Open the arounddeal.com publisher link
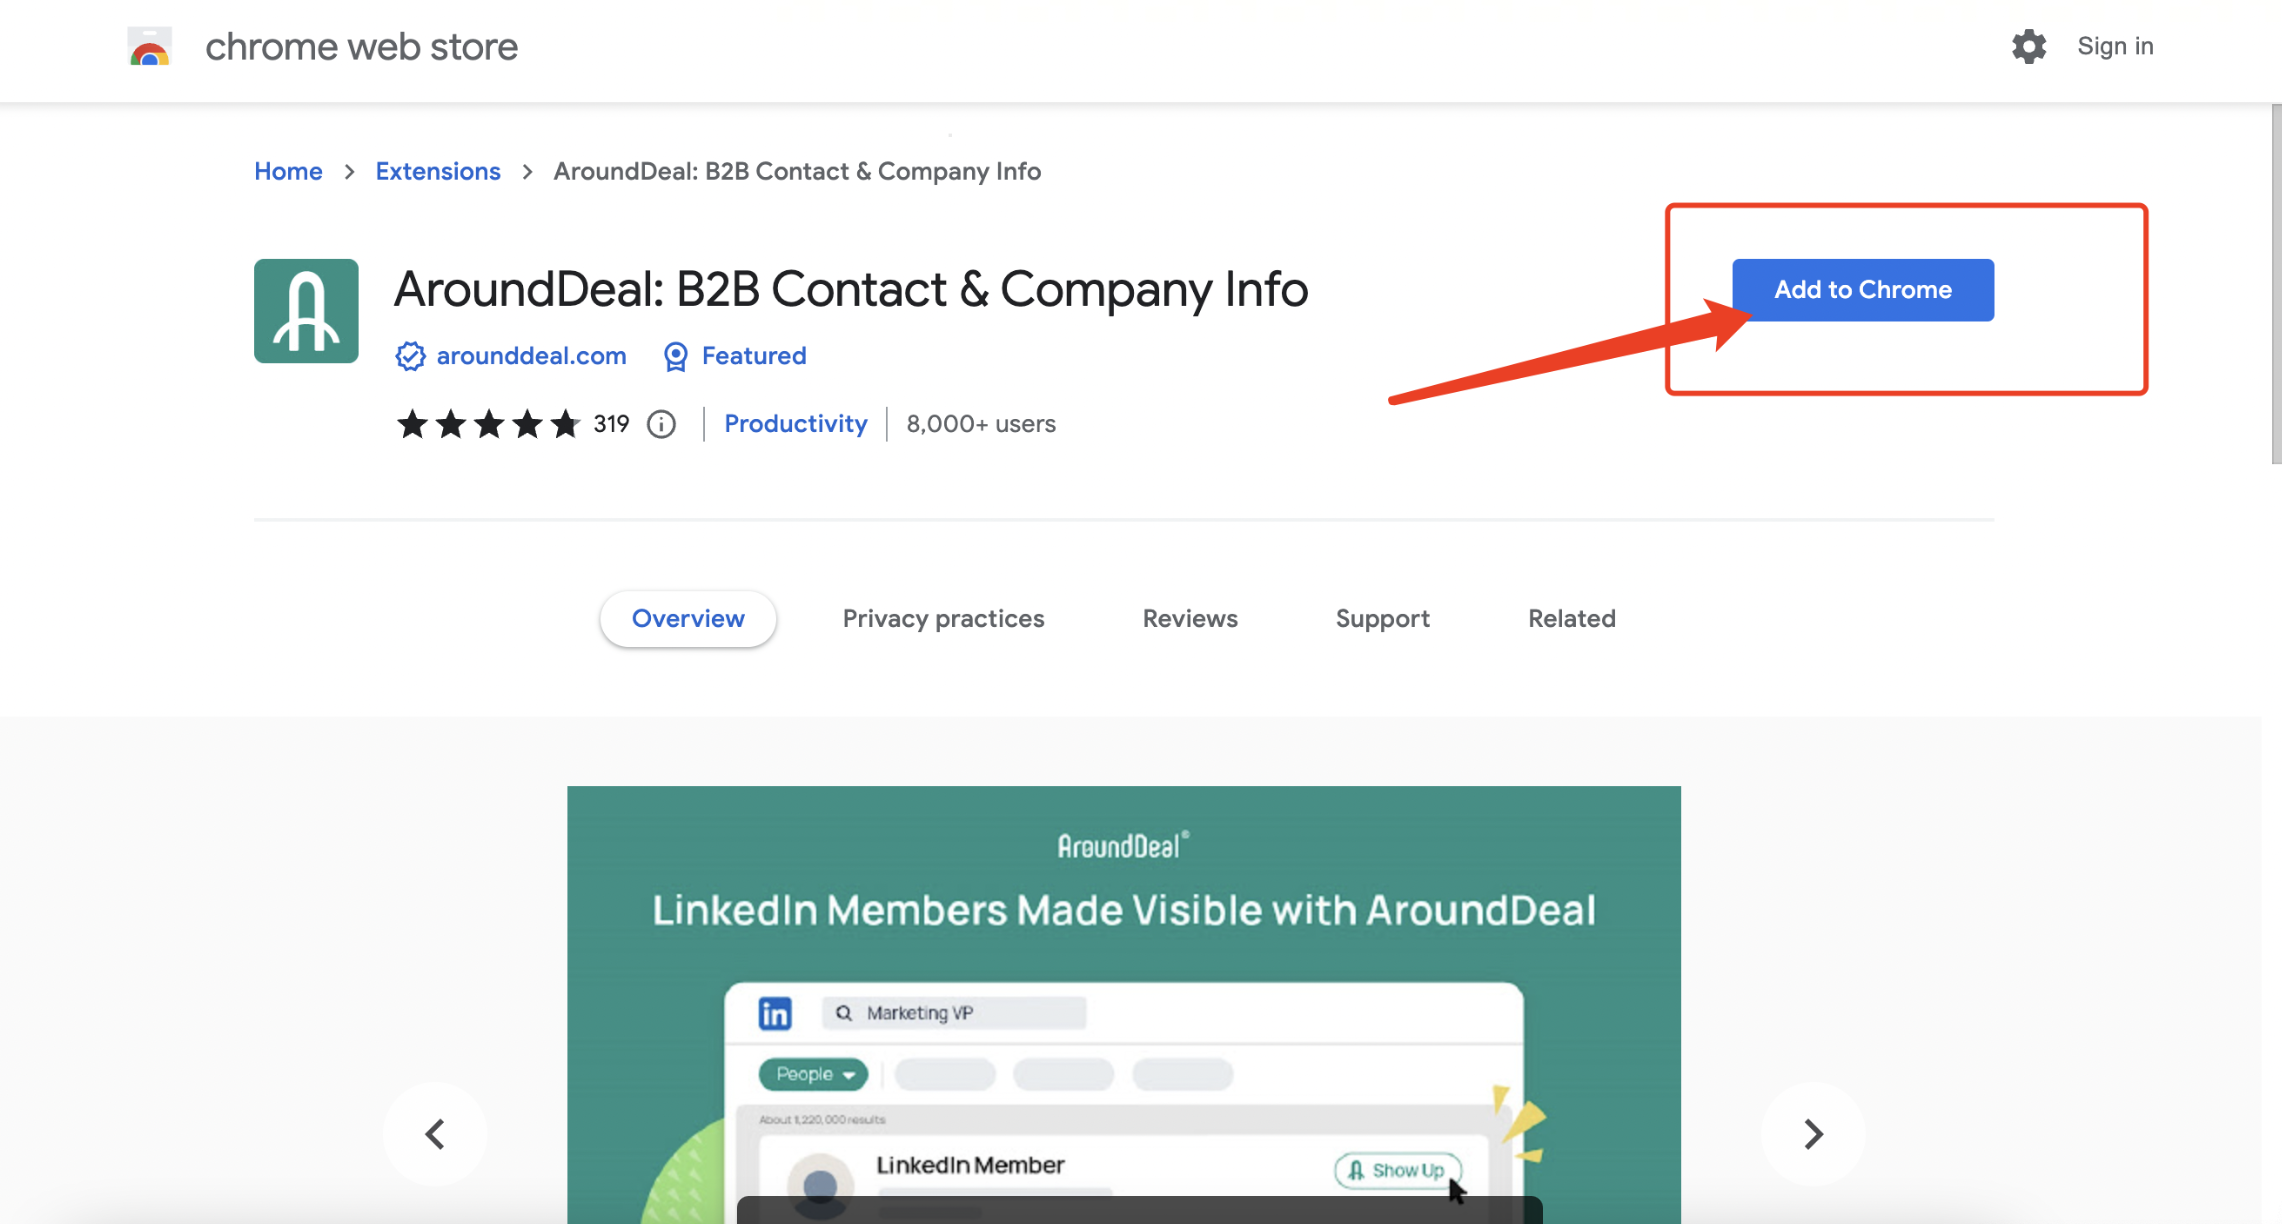The height and width of the screenshot is (1224, 2282). click(x=531, y=356)
